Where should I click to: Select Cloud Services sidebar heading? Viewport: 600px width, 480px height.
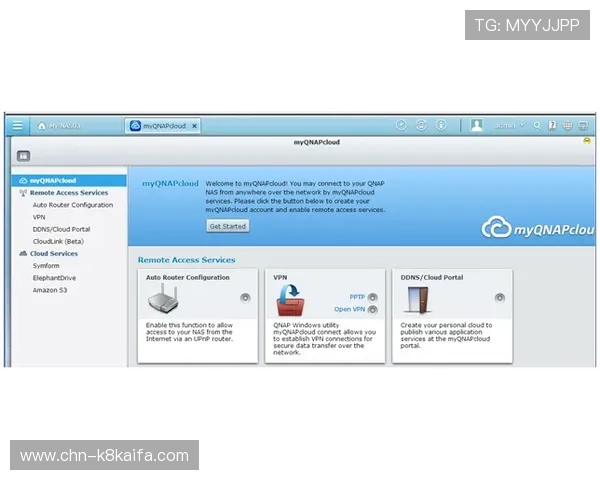click(x=54, y=253)
